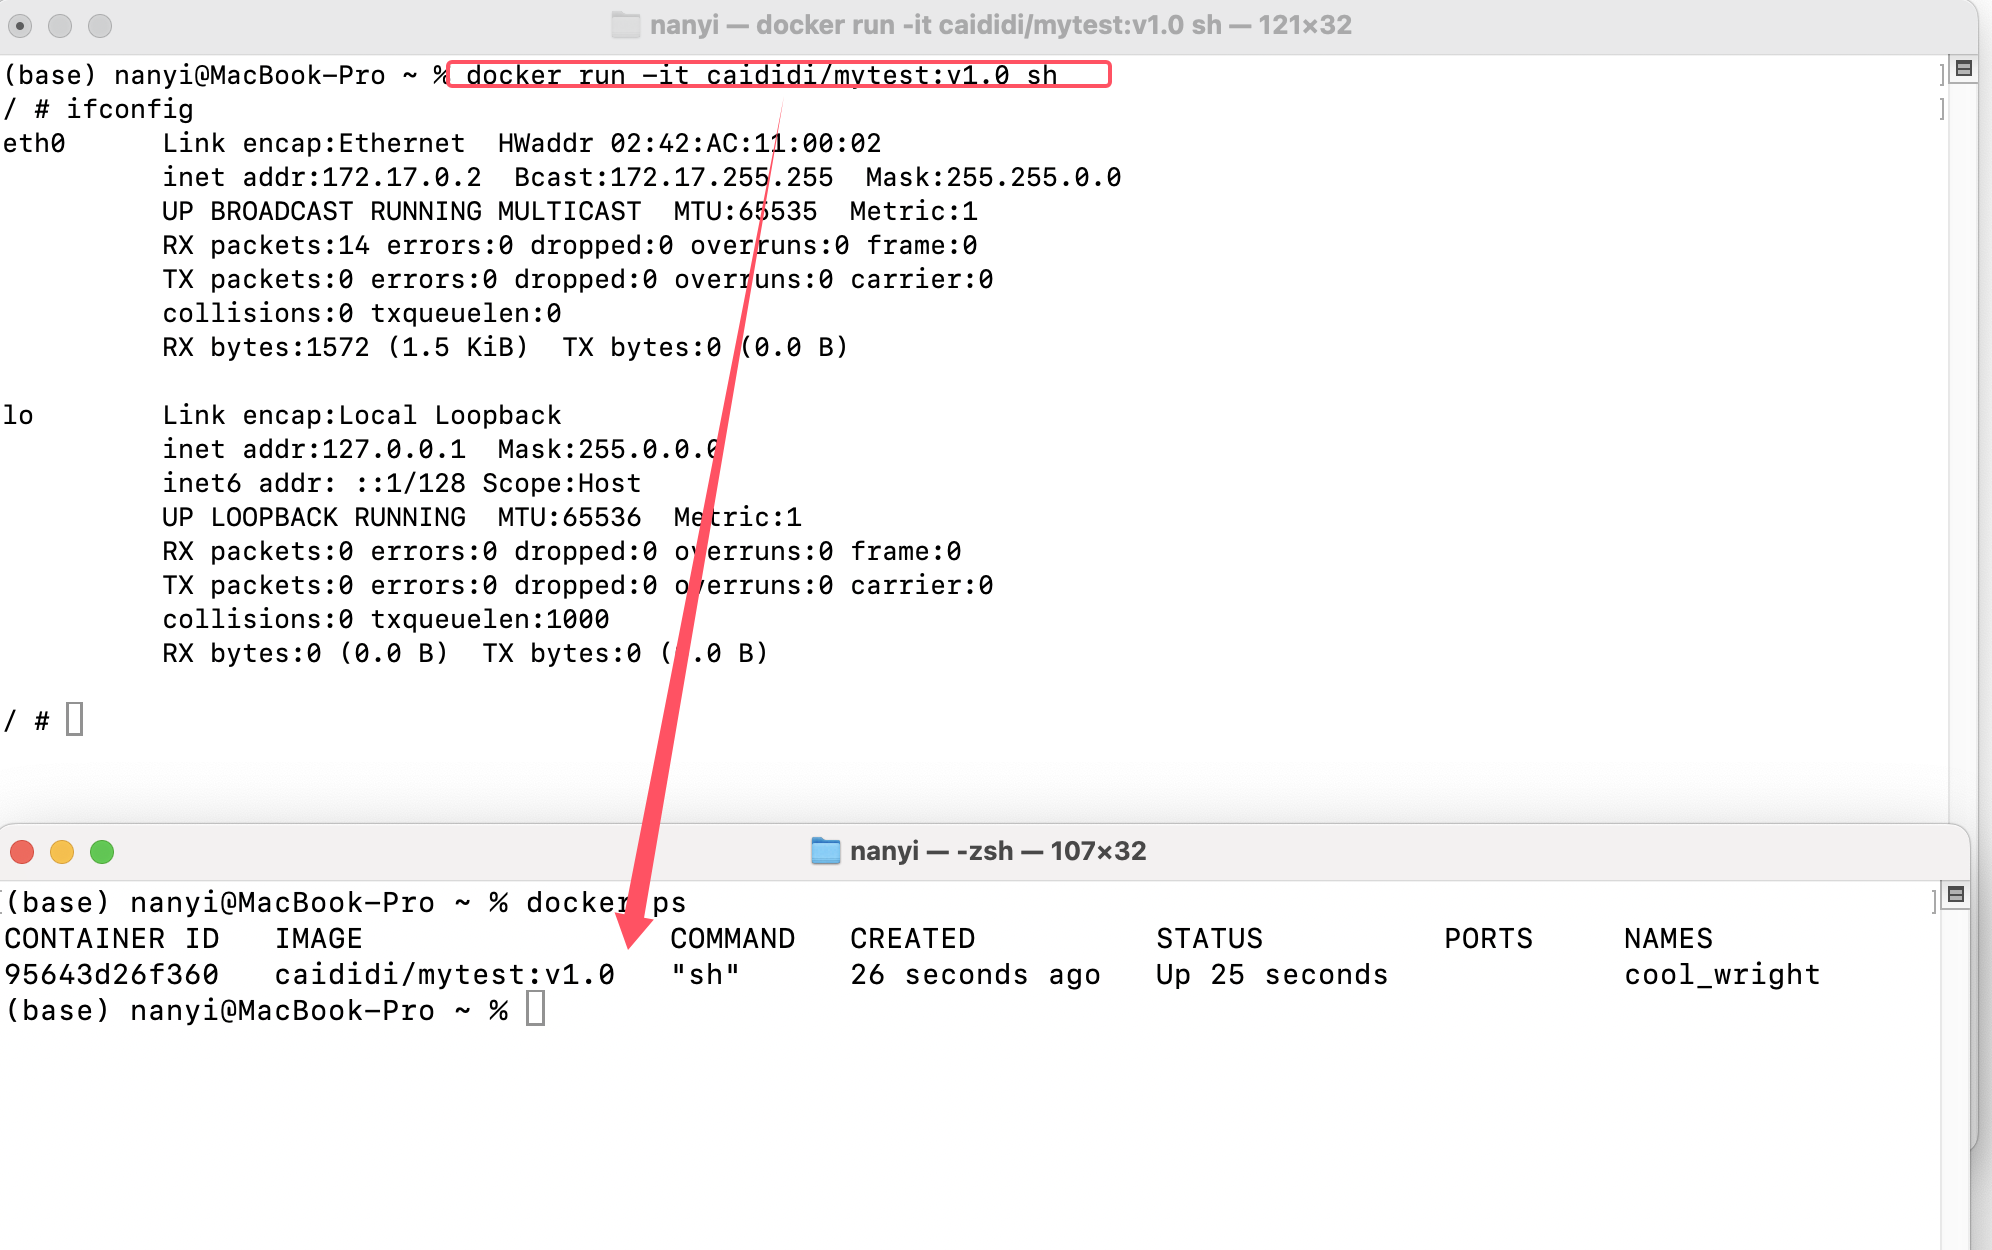
Task: Click the PORTS column header
Action: pyautogui.click(x=1489, y=938)
